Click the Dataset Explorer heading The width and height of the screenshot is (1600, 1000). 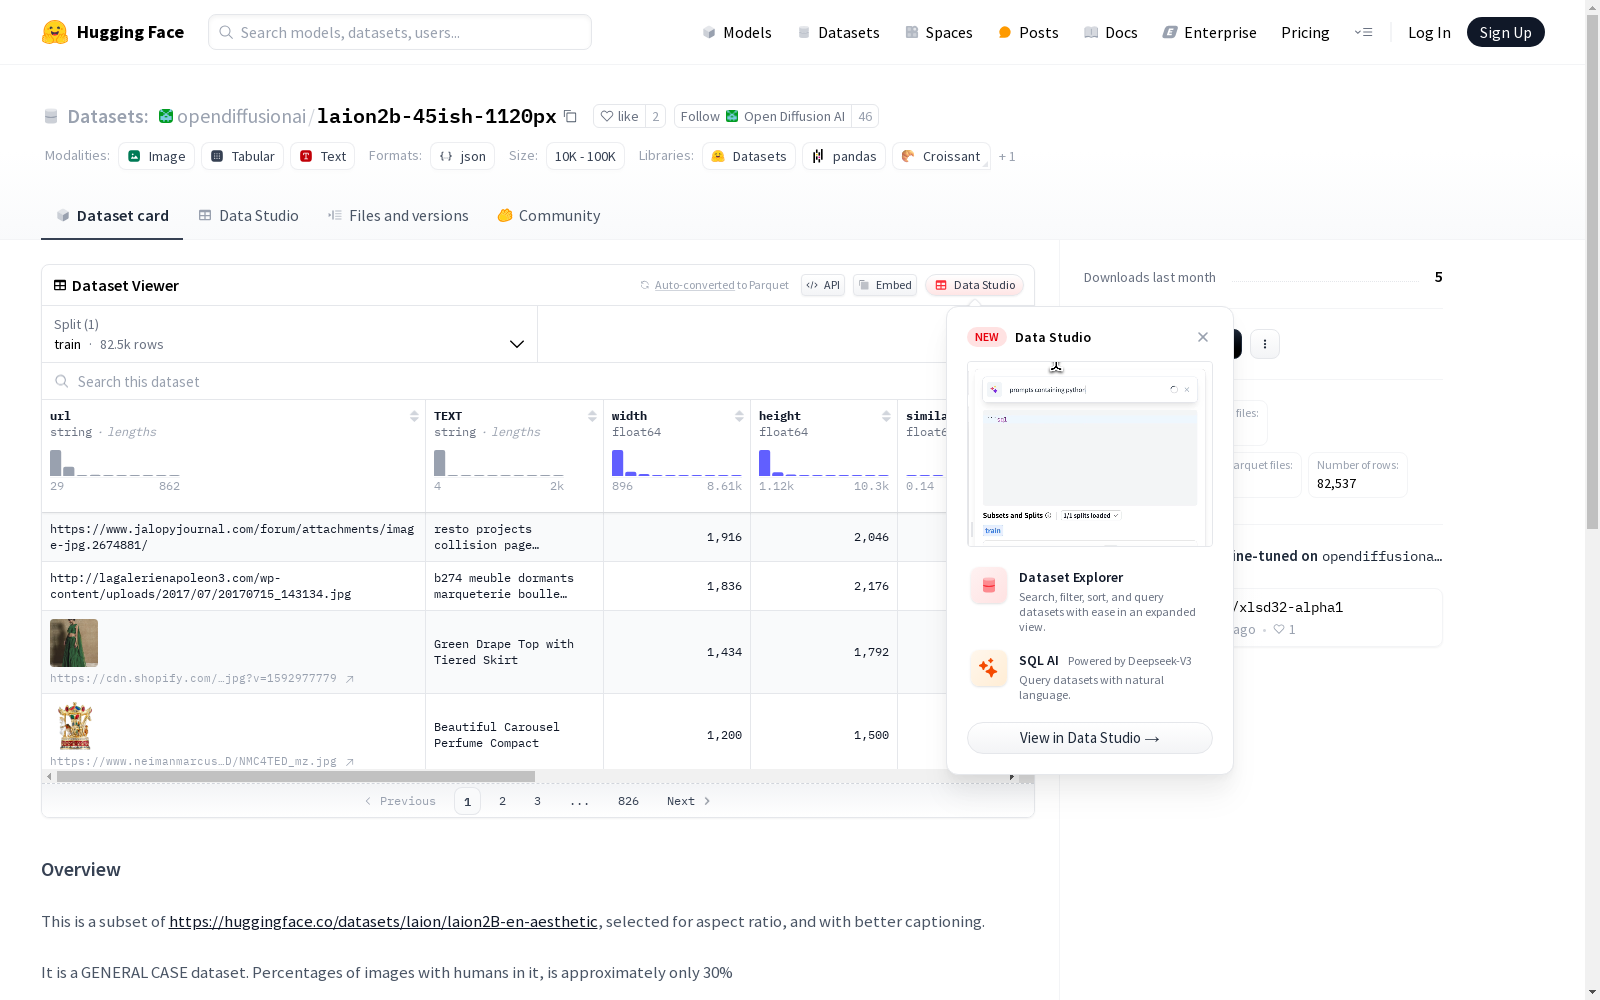coord(1071,577)
